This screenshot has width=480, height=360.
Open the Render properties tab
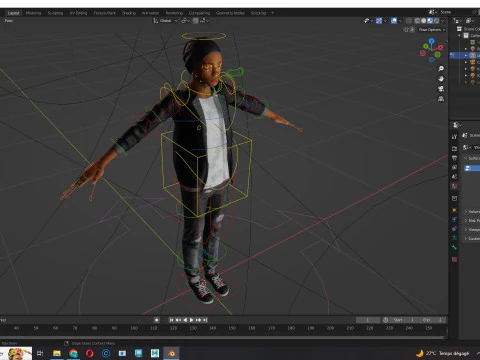[454, 149]
